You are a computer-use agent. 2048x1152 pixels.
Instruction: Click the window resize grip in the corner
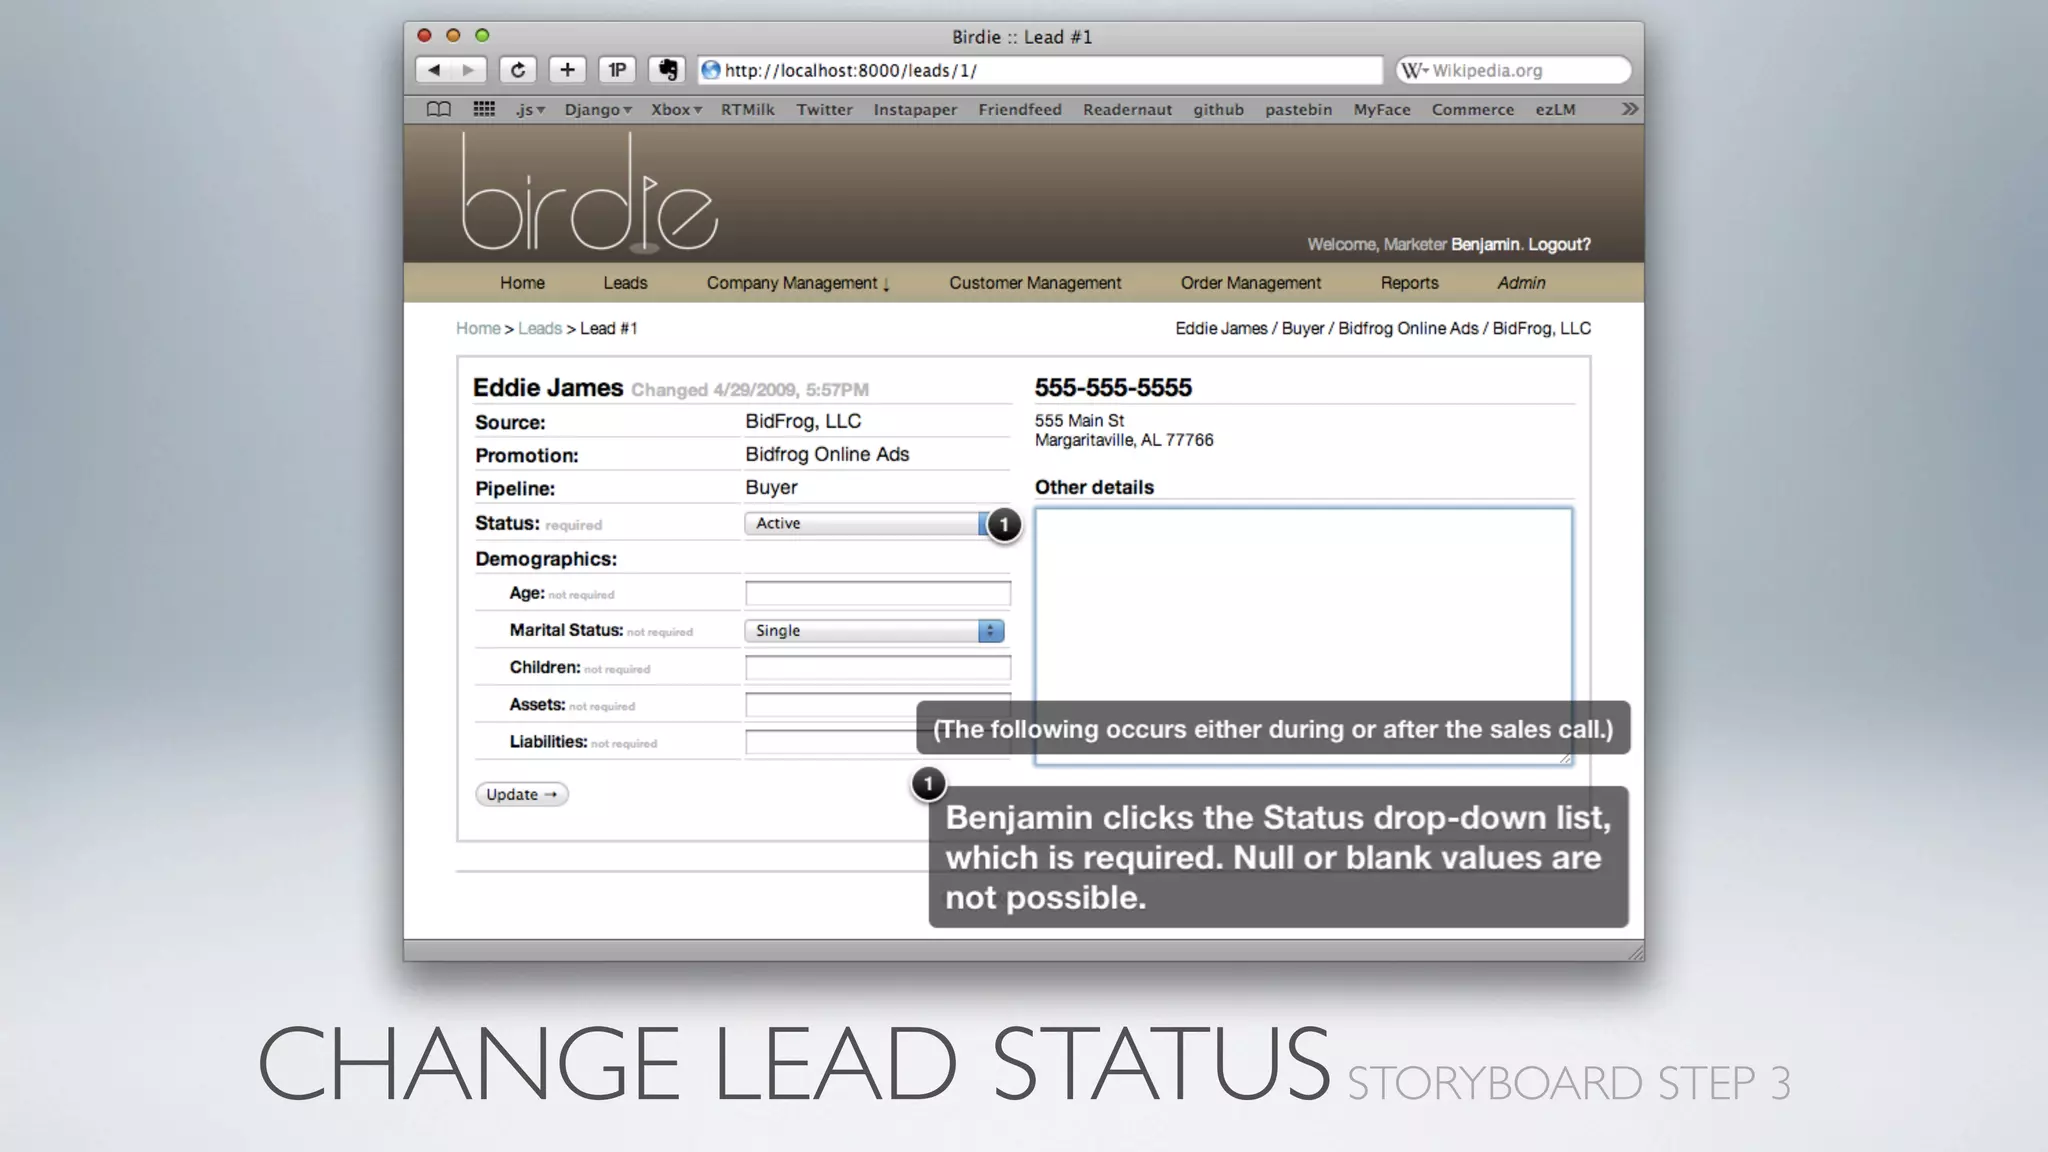click(1636, 953)
